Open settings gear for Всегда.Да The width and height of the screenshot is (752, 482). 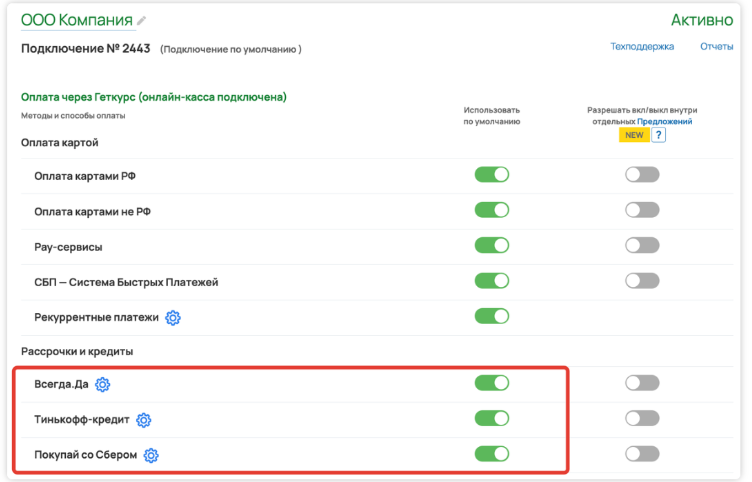point(103,384)
